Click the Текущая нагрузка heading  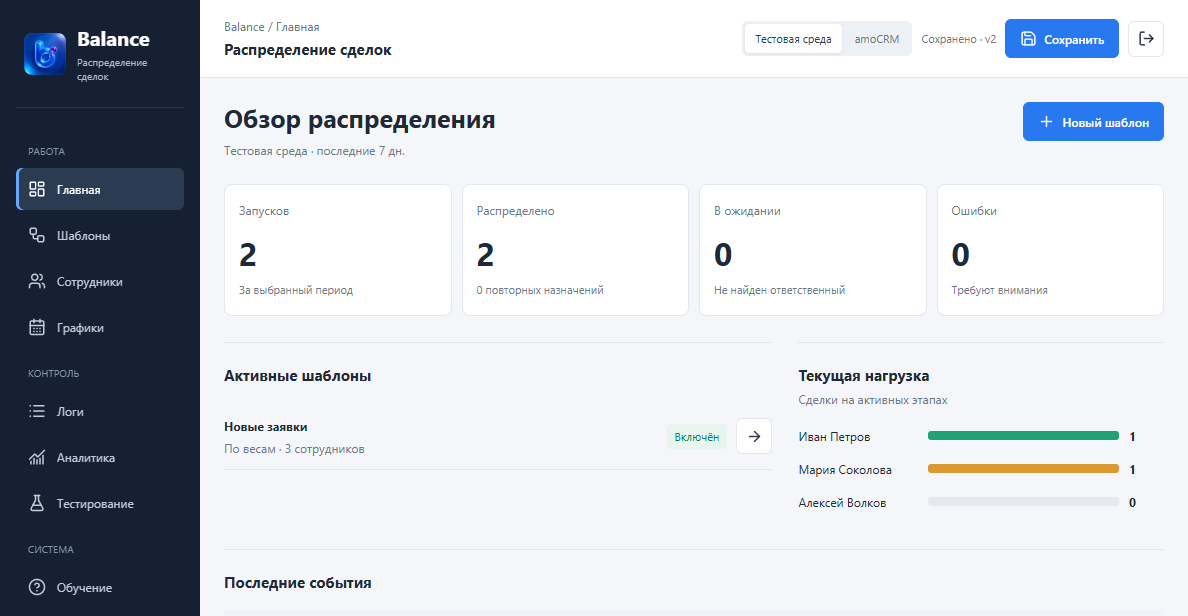[864, 376]
